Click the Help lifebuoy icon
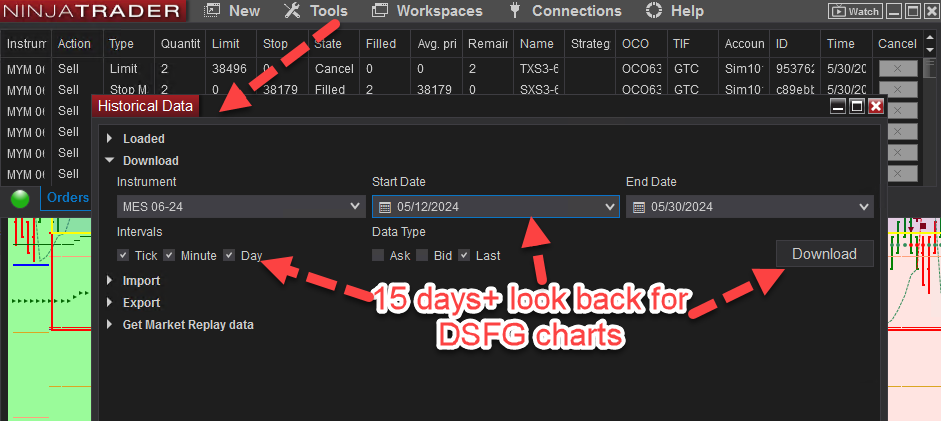Screen dimensions: 941x421 click(654, 11)
